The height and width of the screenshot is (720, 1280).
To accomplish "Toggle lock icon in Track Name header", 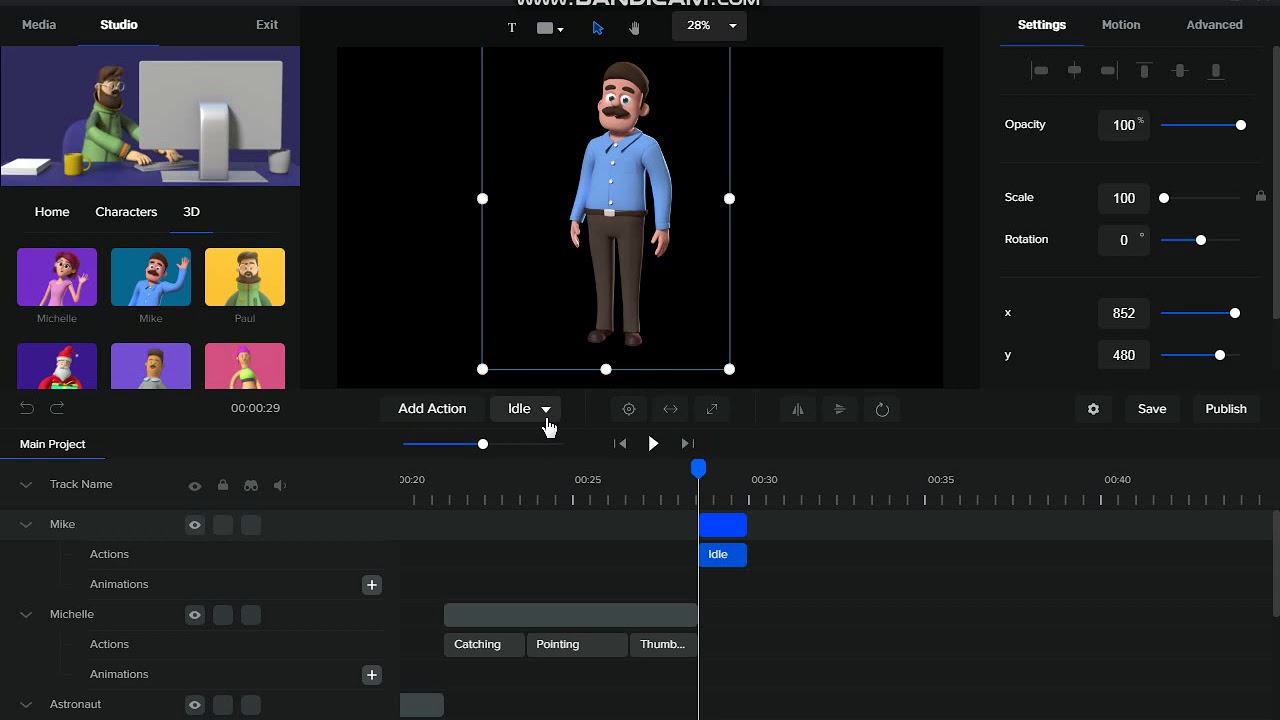I will tap(223, 485).
